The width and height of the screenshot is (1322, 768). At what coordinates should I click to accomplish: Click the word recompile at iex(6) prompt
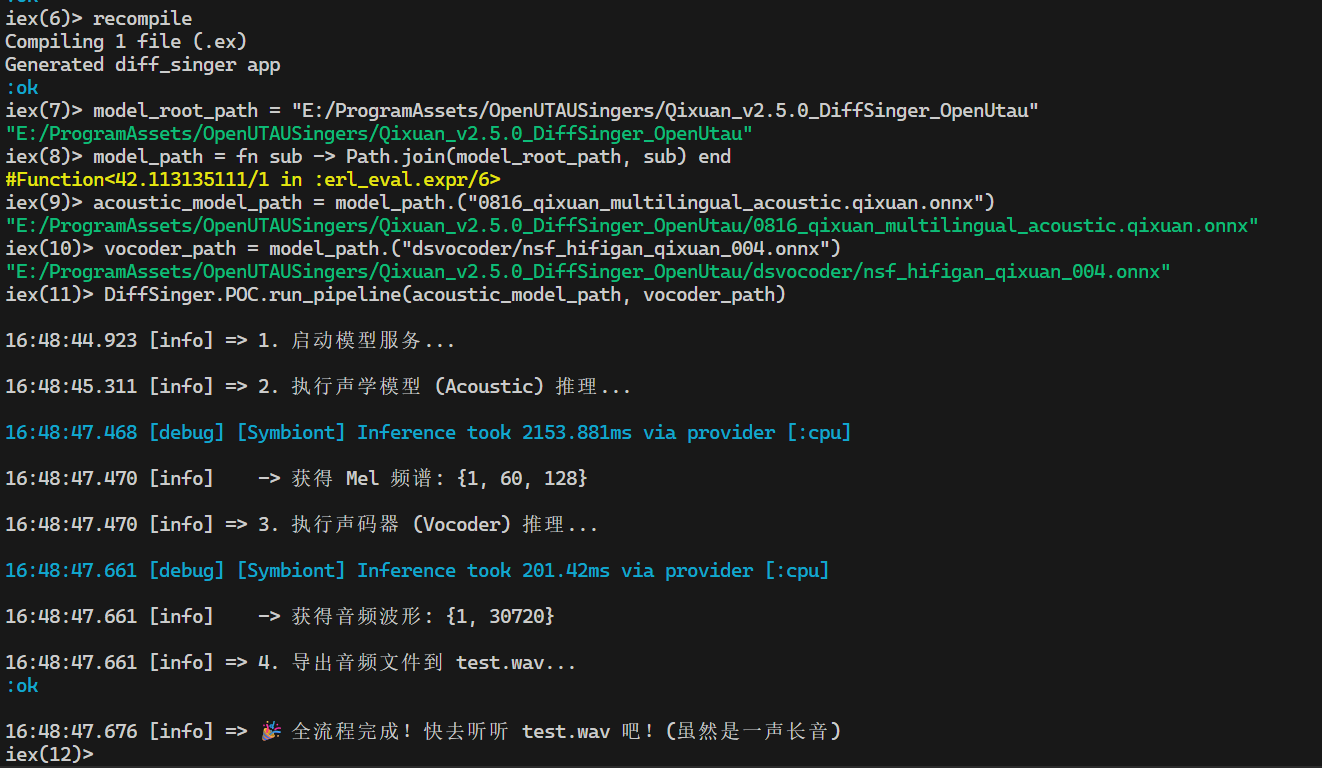click(x=142, y=18)
